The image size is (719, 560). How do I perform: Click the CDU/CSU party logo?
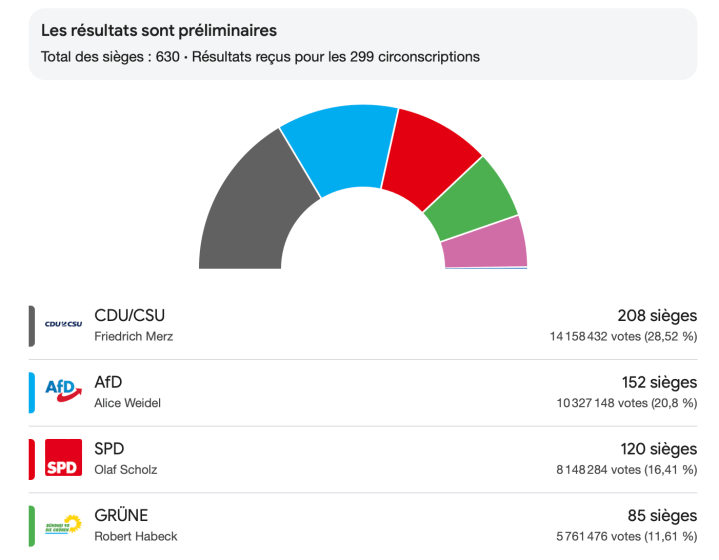tap(63, 324)
